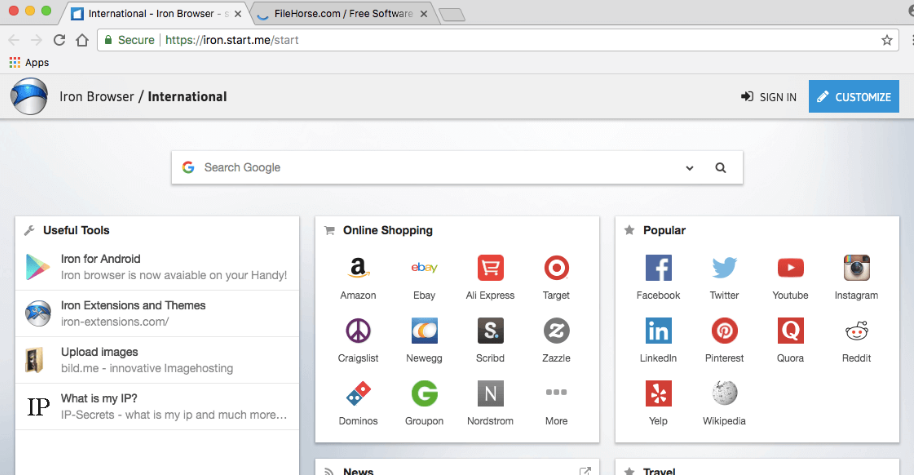Click the address bar URL
This screenshot has height=475, width=914.
231,40
